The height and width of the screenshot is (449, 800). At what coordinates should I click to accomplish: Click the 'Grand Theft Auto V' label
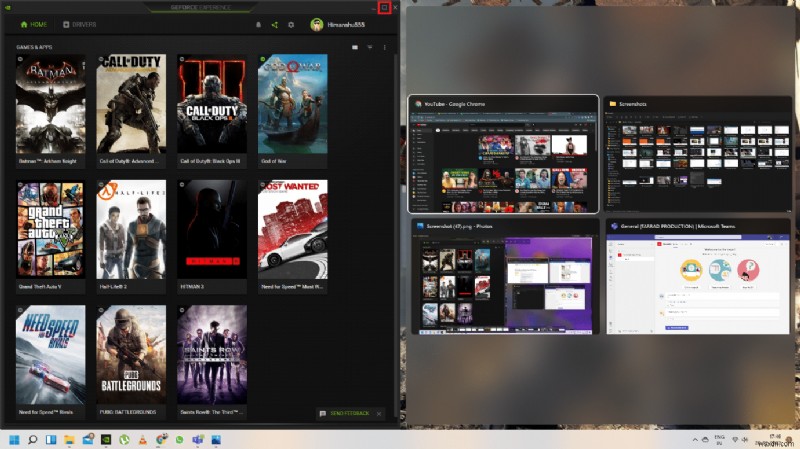tap(40, 287)
